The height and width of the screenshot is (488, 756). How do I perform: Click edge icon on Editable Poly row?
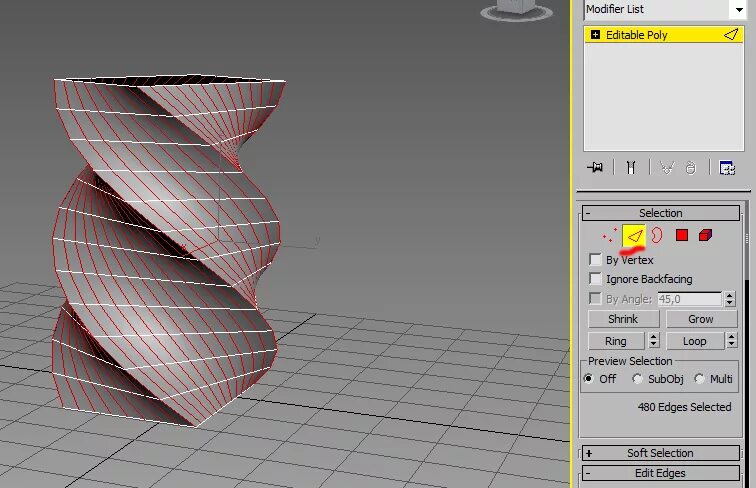pyautogui.click(x=731, y=35)
